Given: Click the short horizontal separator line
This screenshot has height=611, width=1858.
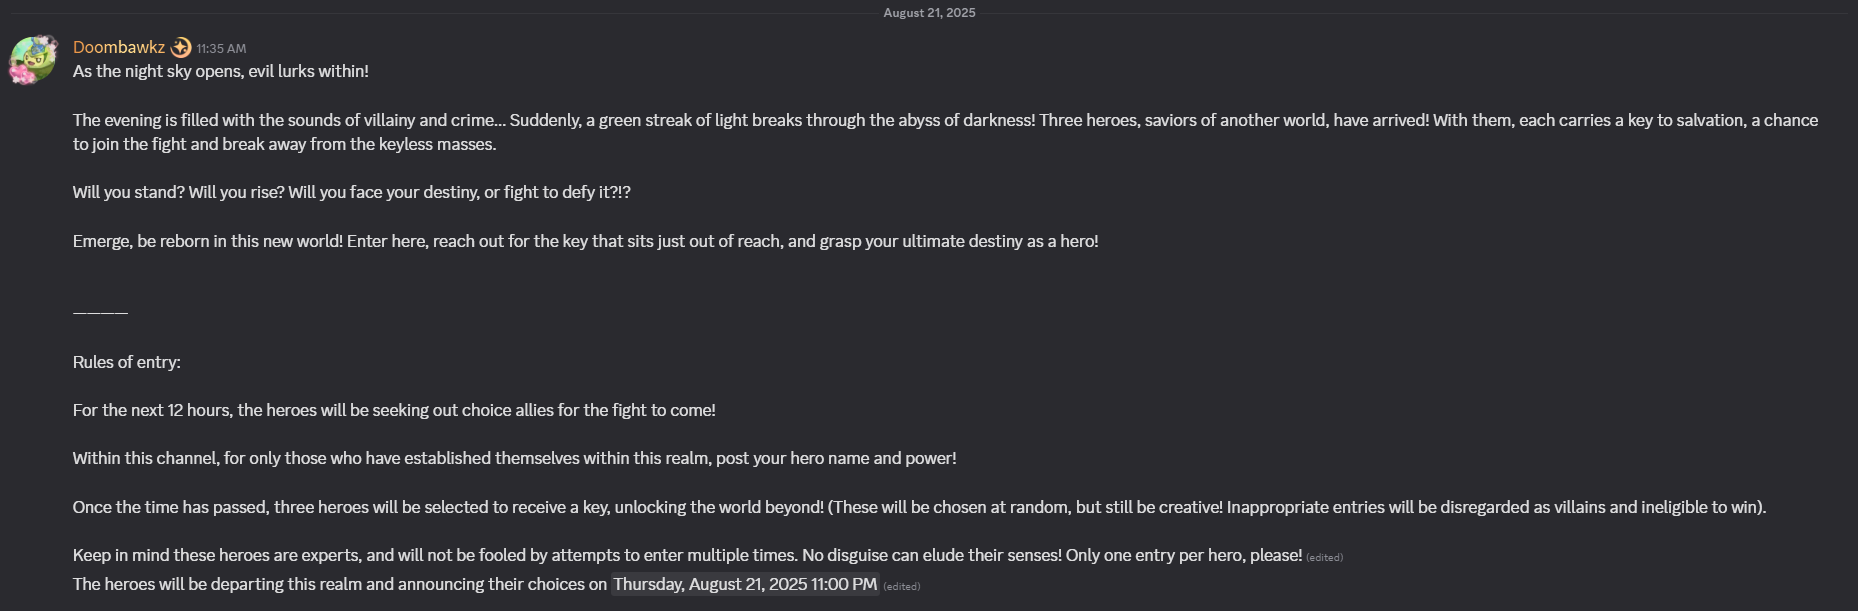Looking at the screenshot, I should (x=100, y=313).
